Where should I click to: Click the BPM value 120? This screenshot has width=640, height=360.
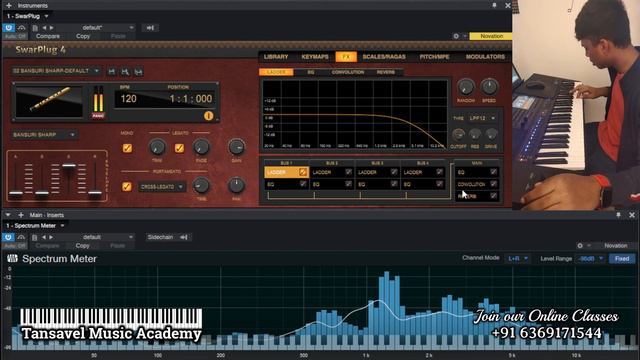[129, 99]
